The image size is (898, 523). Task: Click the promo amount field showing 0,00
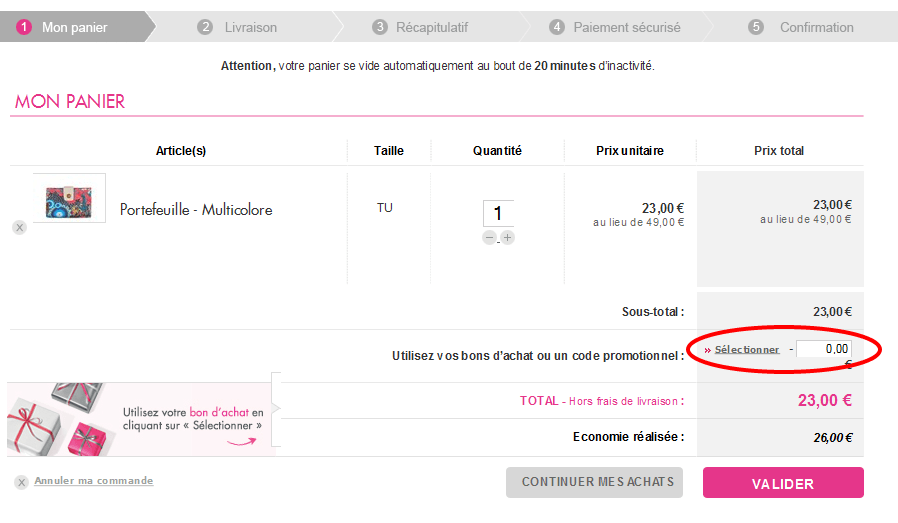point(825,349)
